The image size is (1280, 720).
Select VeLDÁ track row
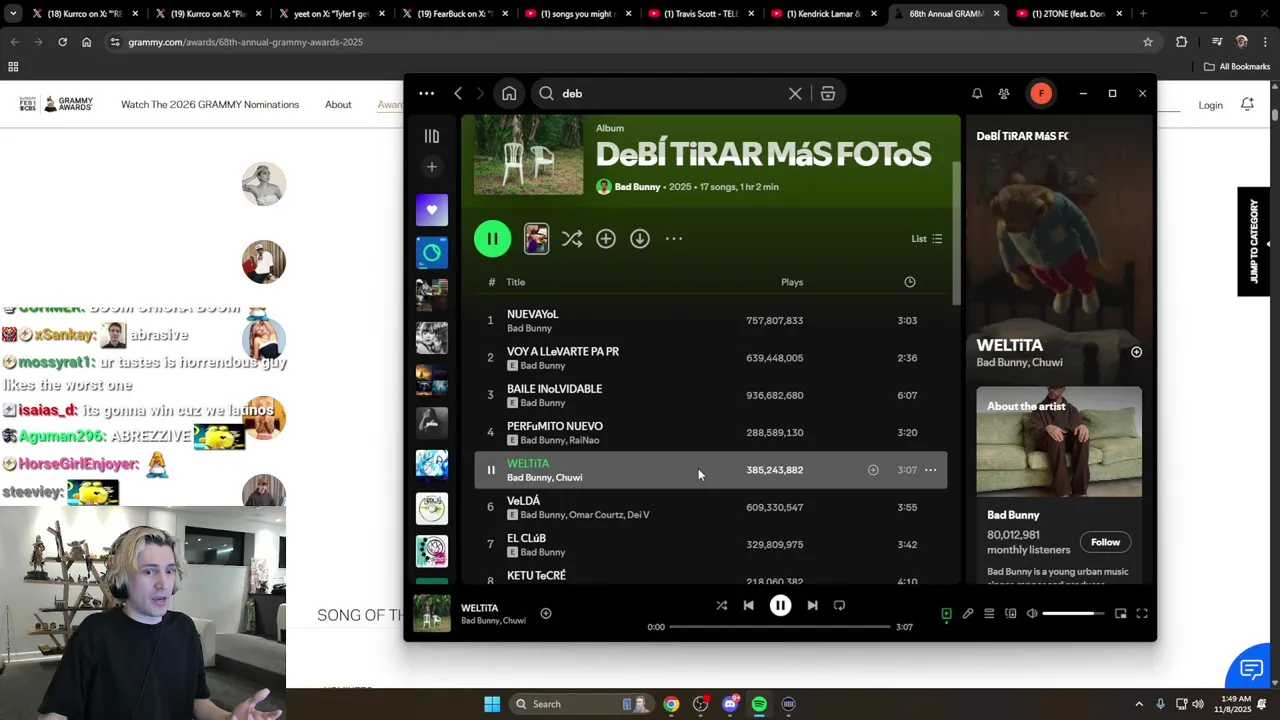[x=710, y=507]
